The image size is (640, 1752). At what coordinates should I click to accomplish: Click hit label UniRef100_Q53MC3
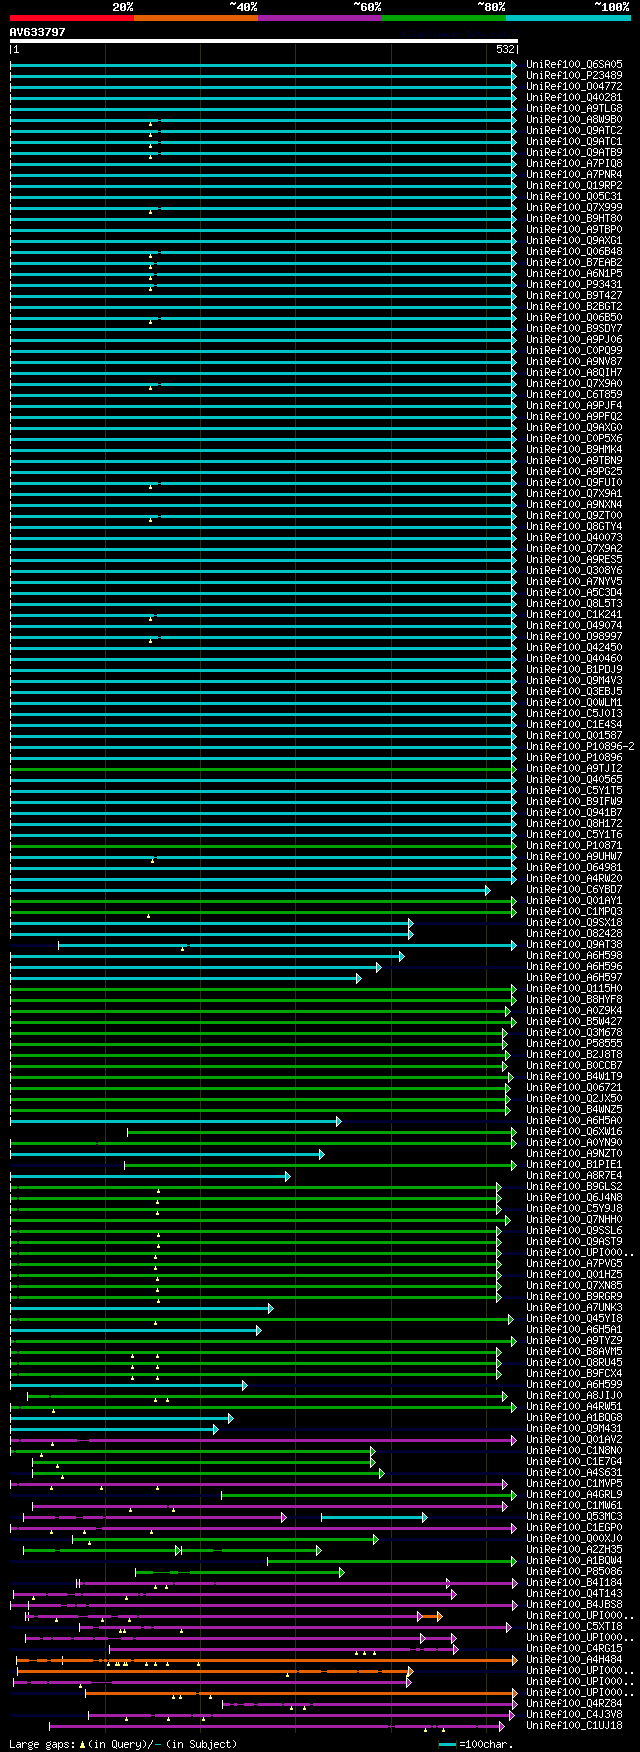(574, 1516)
